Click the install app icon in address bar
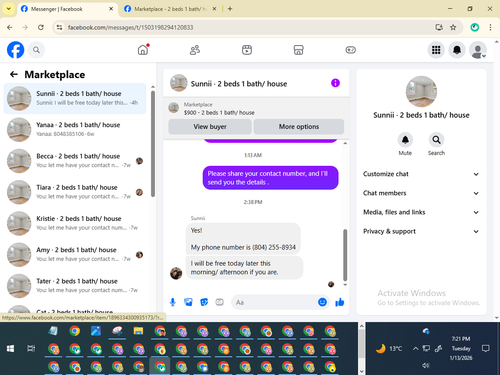The image size is (500, 375). 439,27
